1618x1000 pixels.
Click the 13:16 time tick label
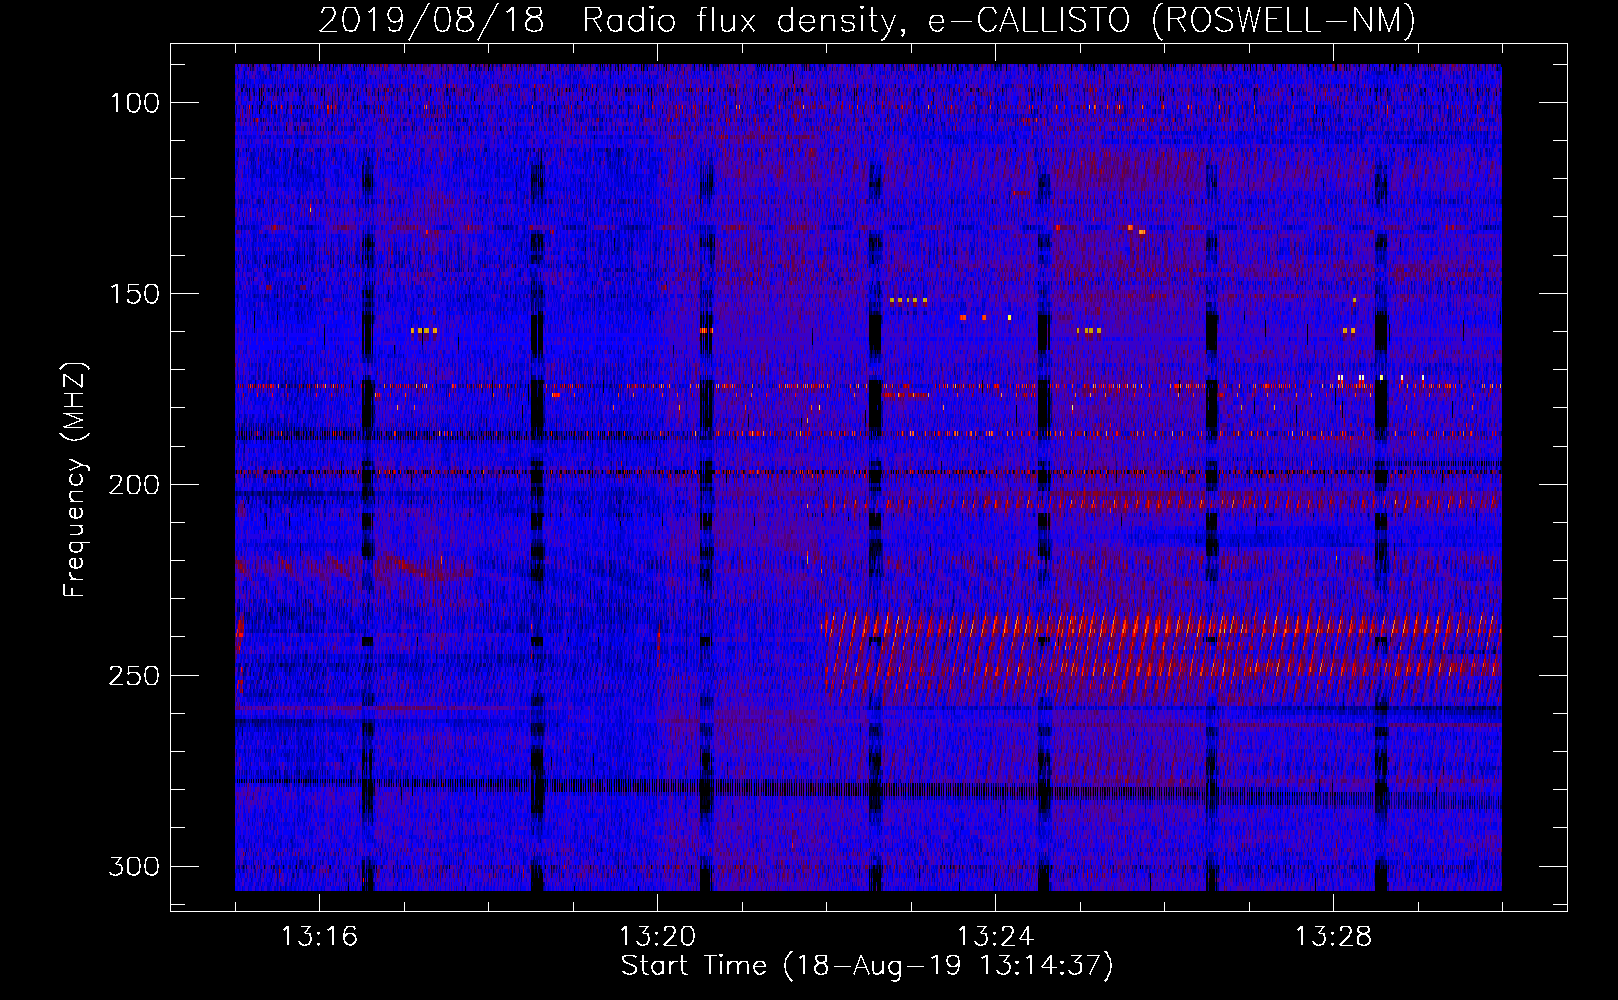pyautogui.click(x=319, y=937)
